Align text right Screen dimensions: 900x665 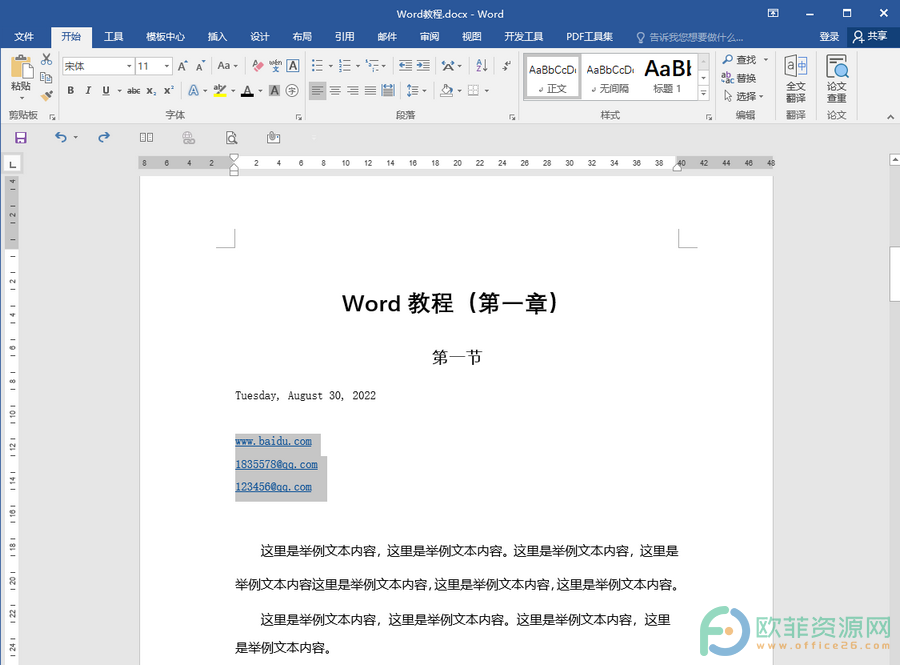coord(353,91)
